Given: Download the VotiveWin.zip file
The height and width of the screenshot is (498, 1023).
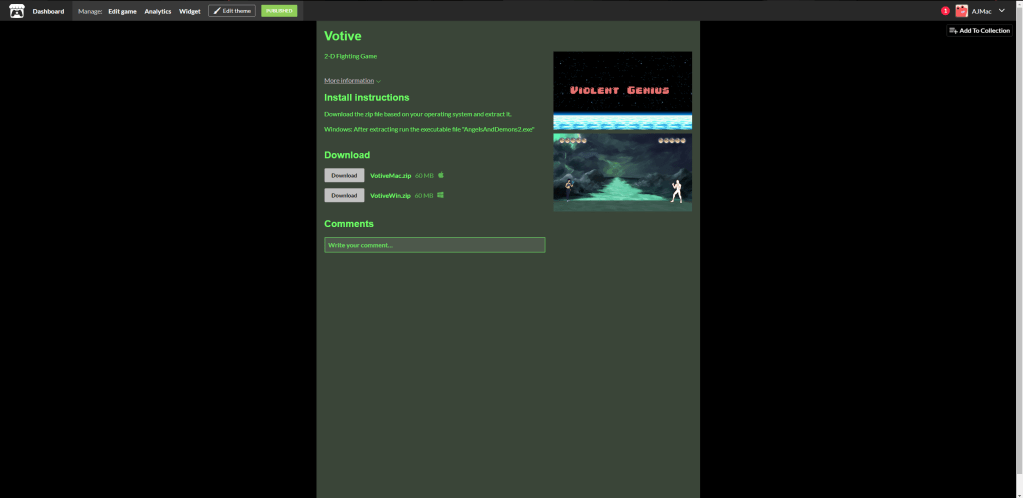Looking at the screenshot, I should (x=344, y=195).
